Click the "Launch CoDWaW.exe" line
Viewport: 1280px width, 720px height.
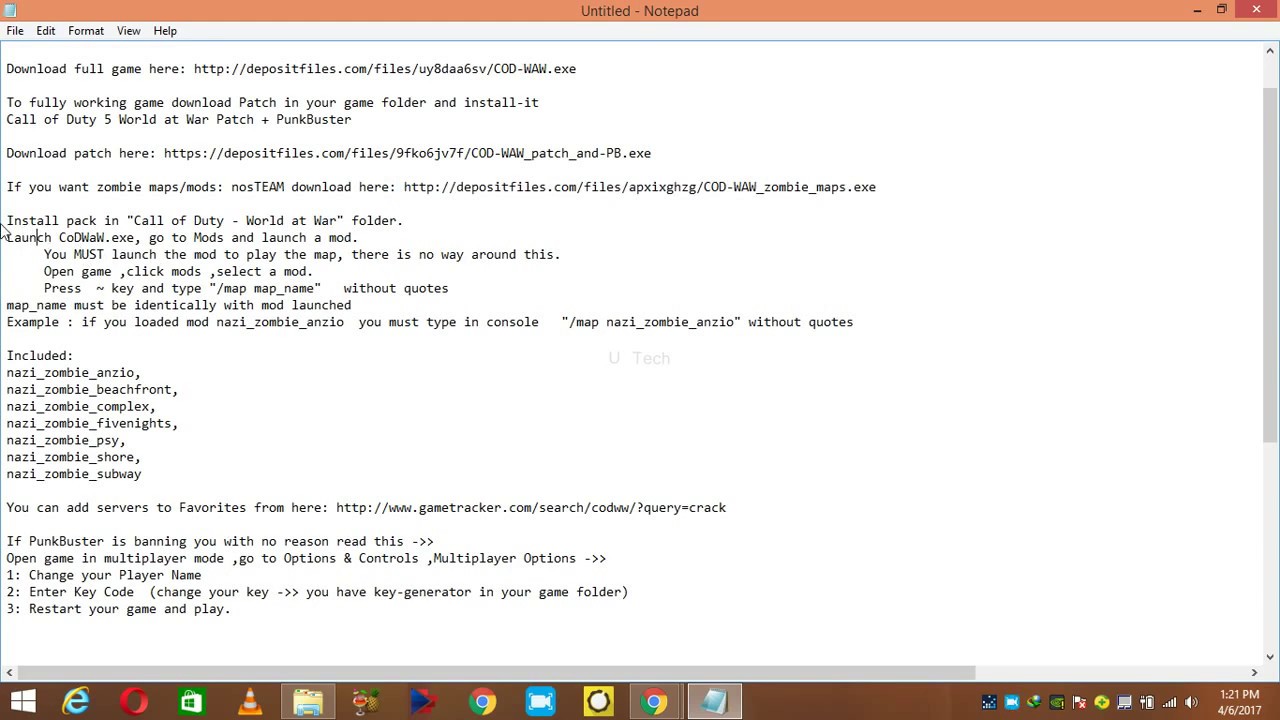point(182,238)
